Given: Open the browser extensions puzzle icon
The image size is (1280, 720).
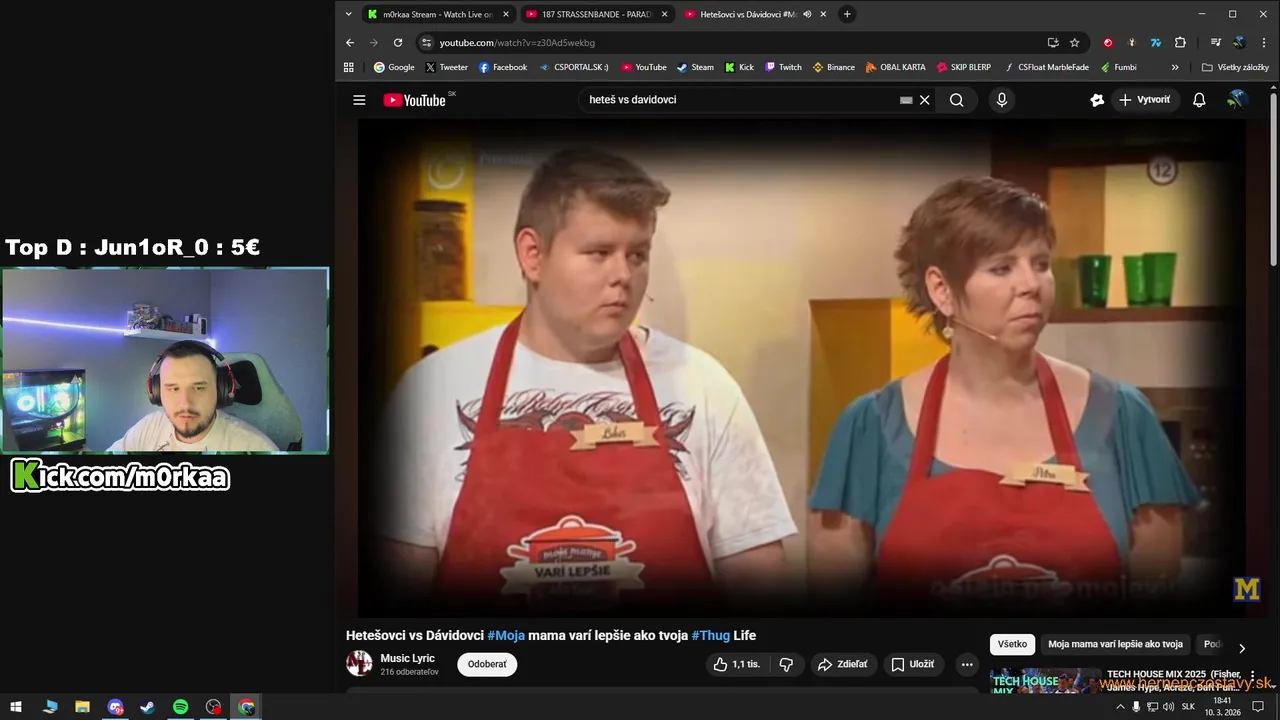Looking at the screenshot, I should (1180, 43).
